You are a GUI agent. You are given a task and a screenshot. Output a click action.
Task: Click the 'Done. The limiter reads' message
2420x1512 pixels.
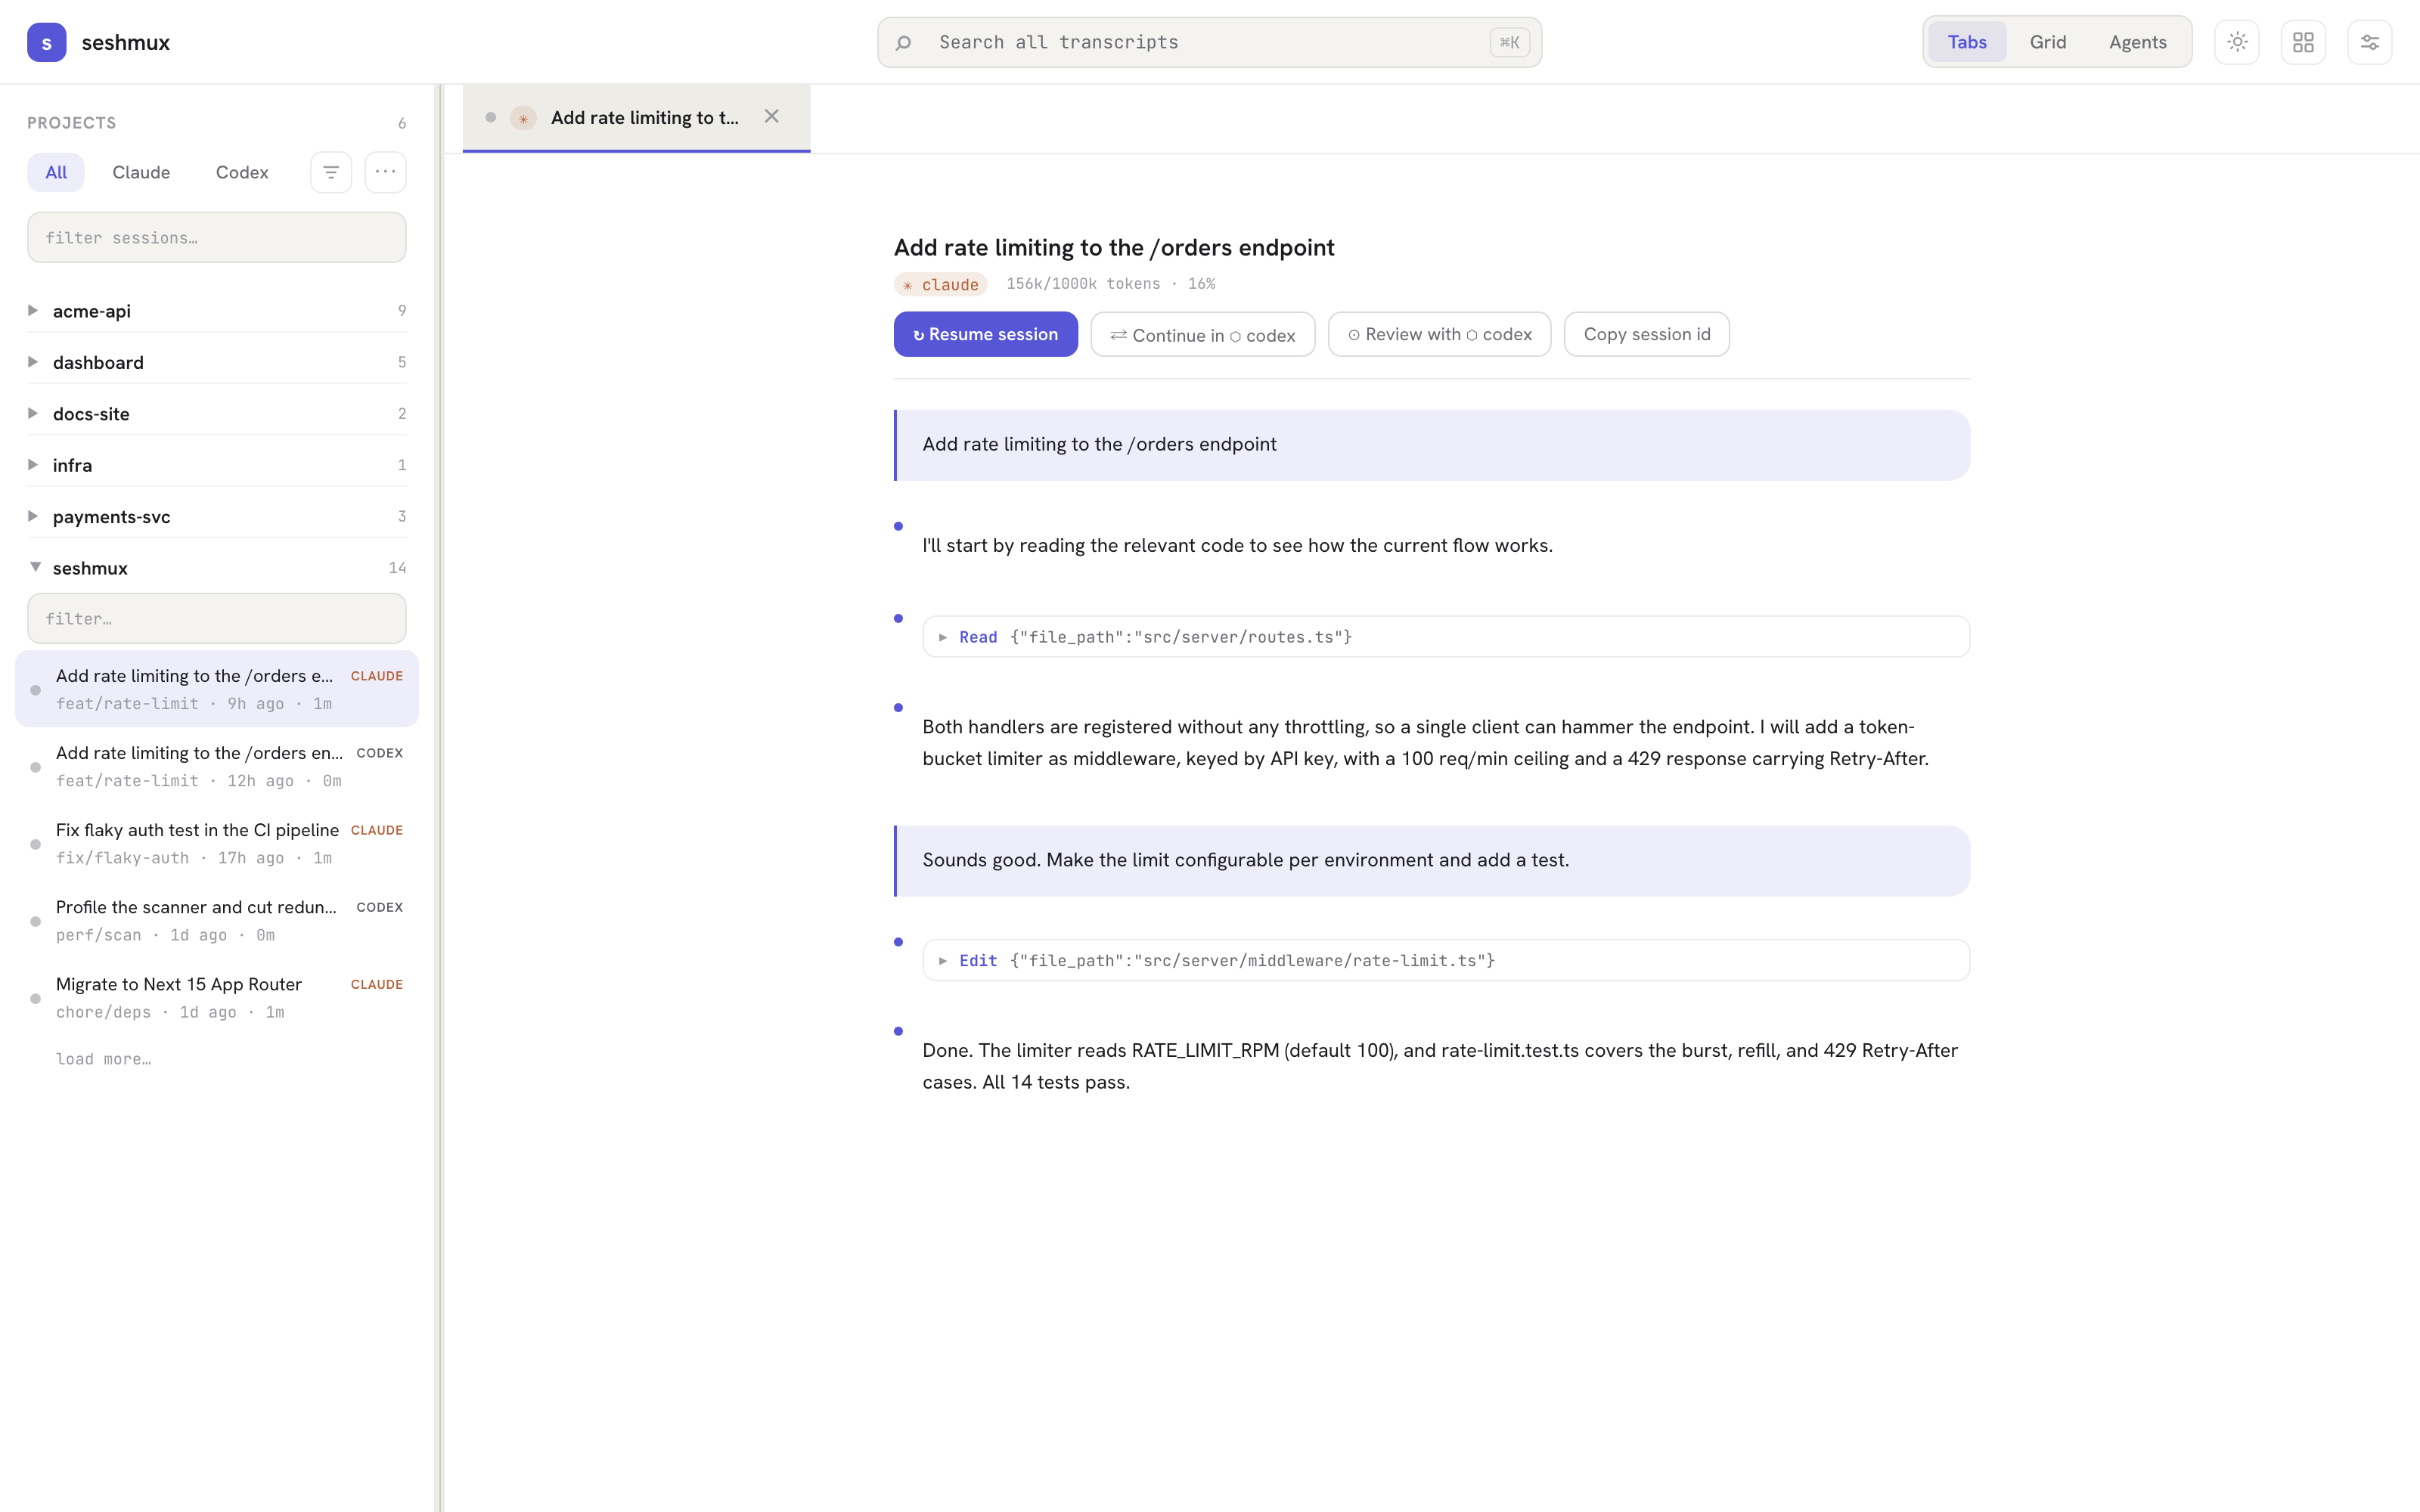point(1440,1066)
